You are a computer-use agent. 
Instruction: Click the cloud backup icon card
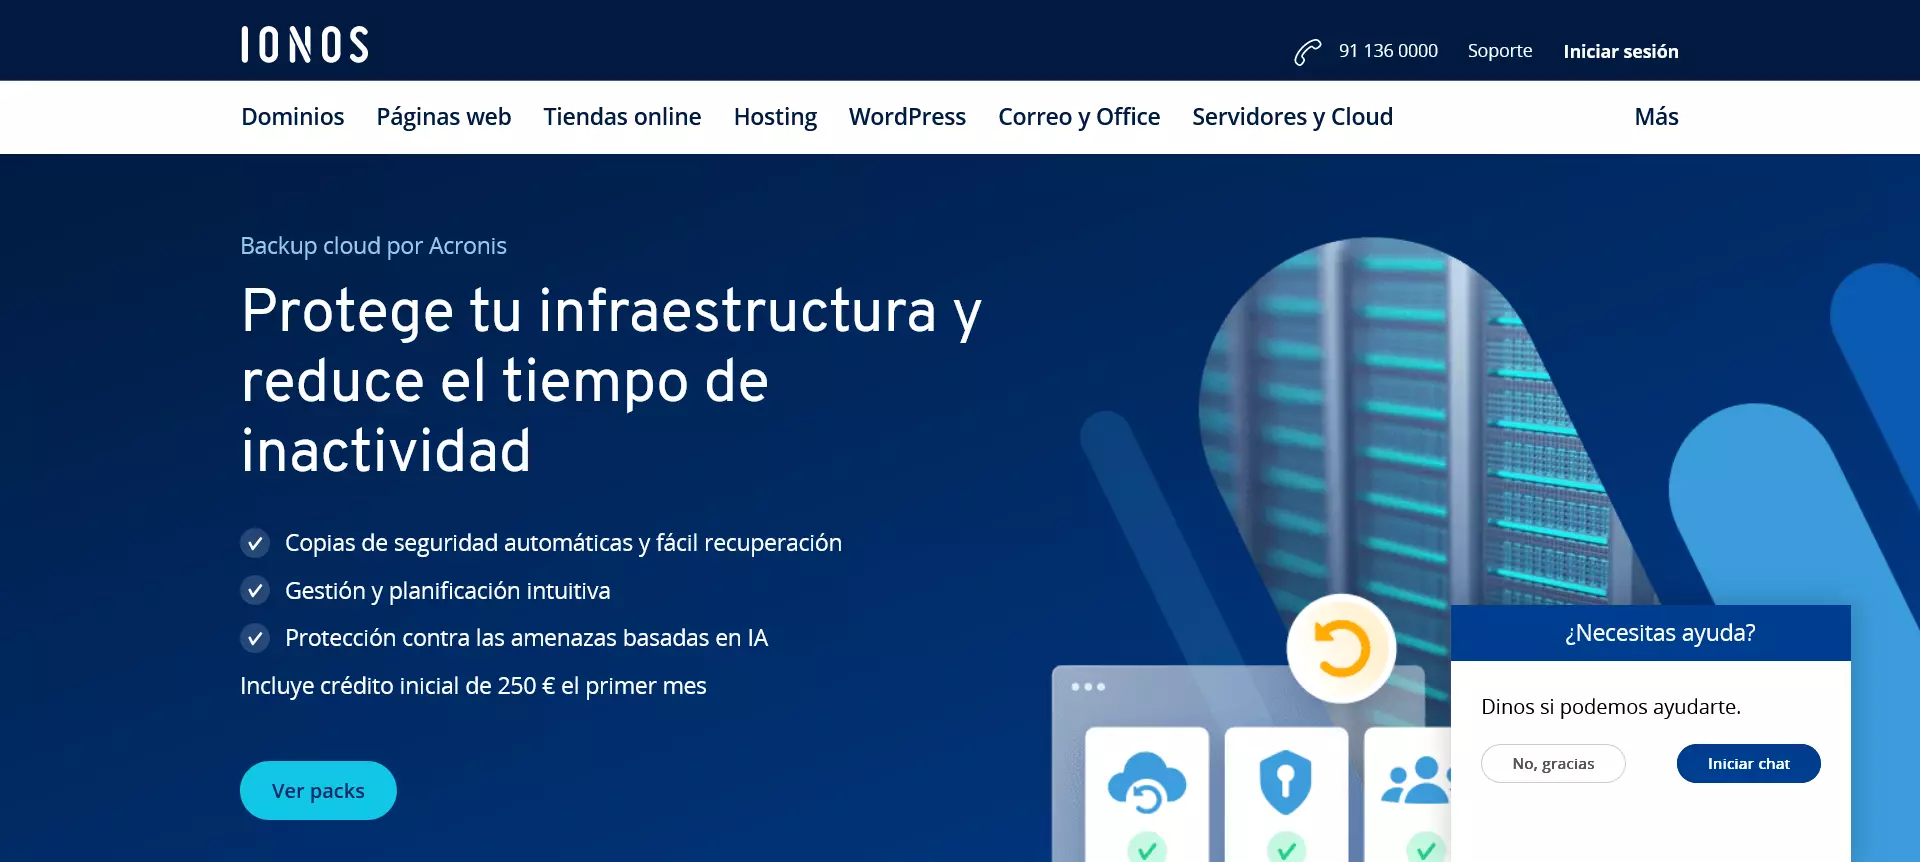click(1147, 794)
